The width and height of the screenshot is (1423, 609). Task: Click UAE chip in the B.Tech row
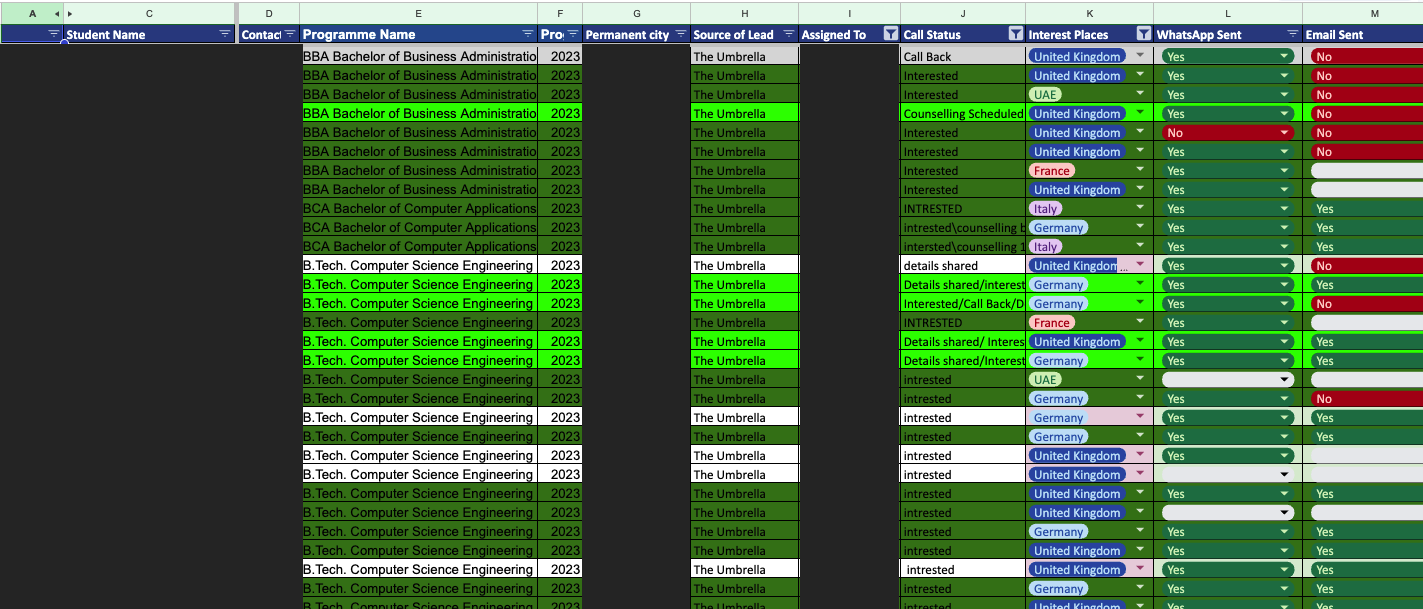[1045, 379]
